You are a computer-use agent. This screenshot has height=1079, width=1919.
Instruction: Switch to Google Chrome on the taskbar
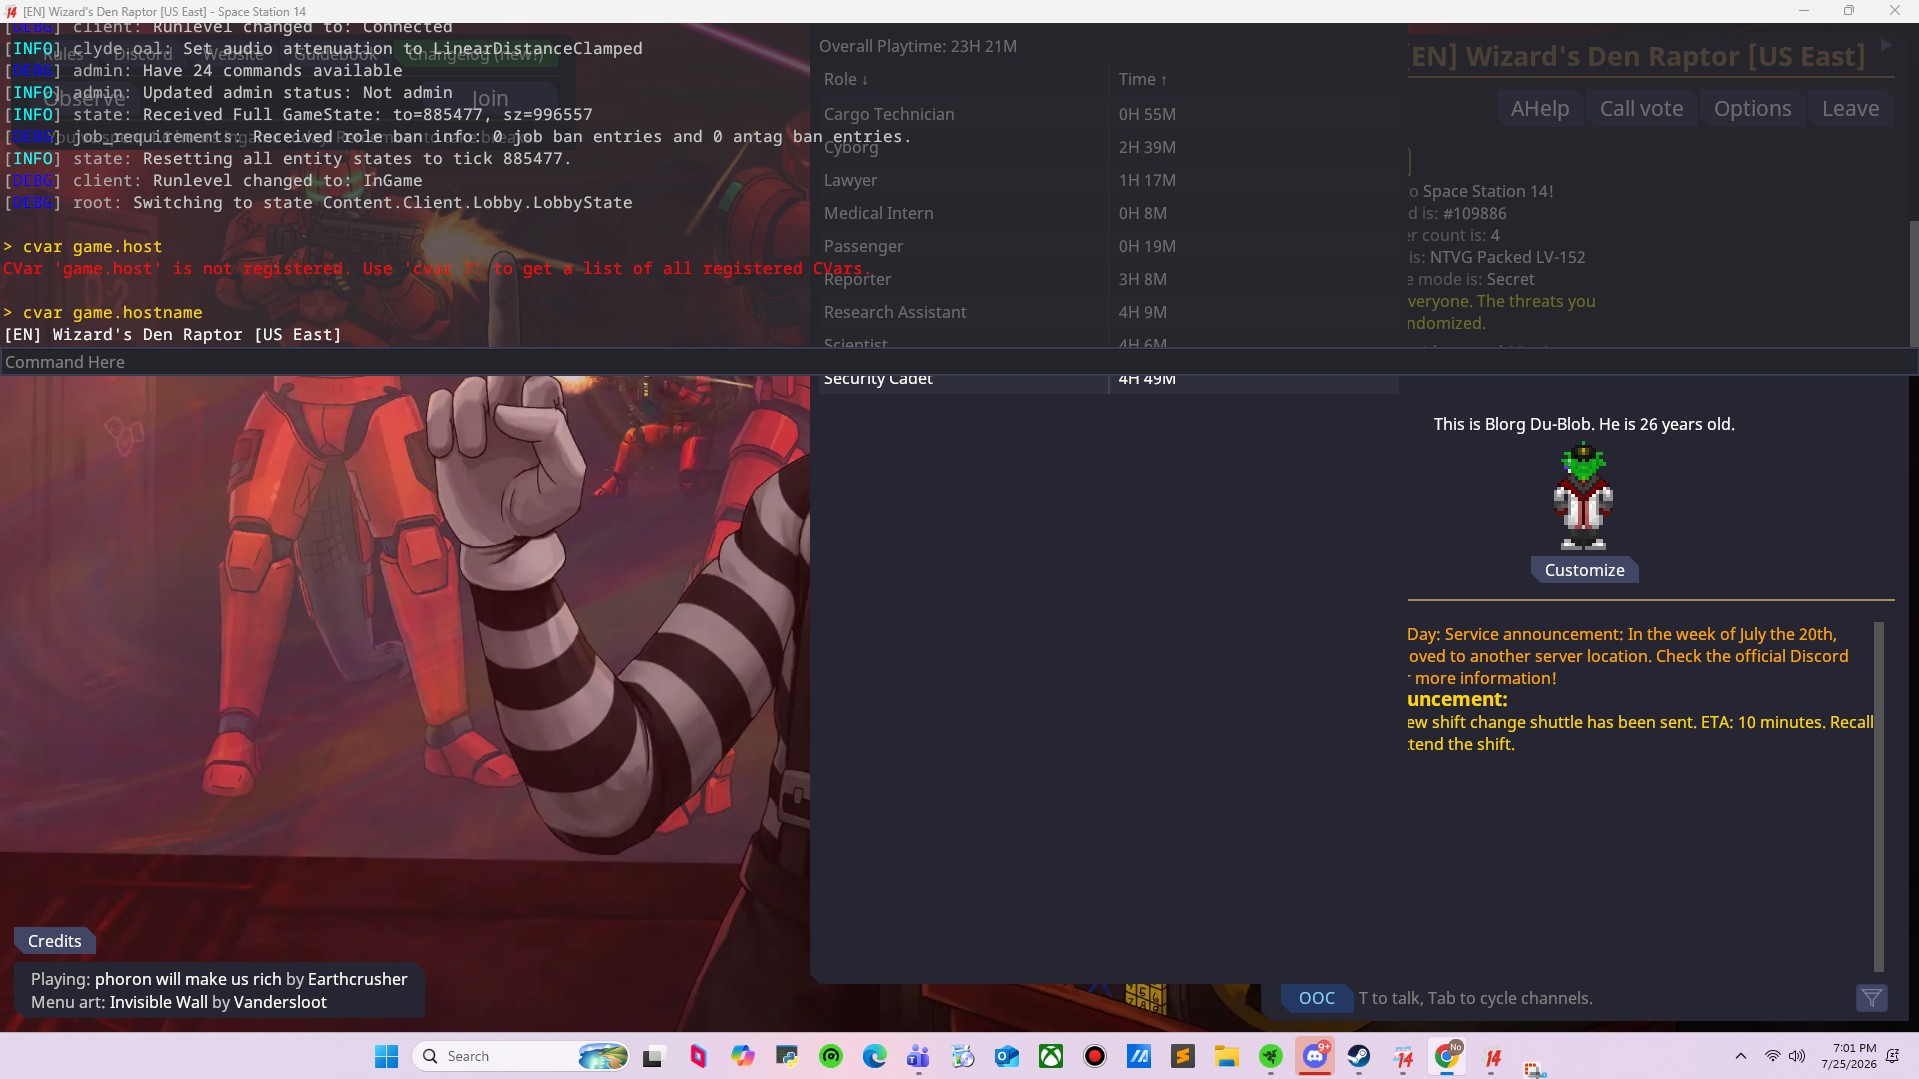pos(1447,1056)
